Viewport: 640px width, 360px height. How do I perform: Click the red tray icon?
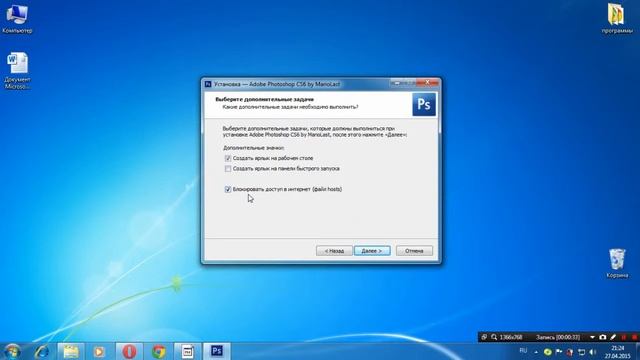tap(570, 352)
